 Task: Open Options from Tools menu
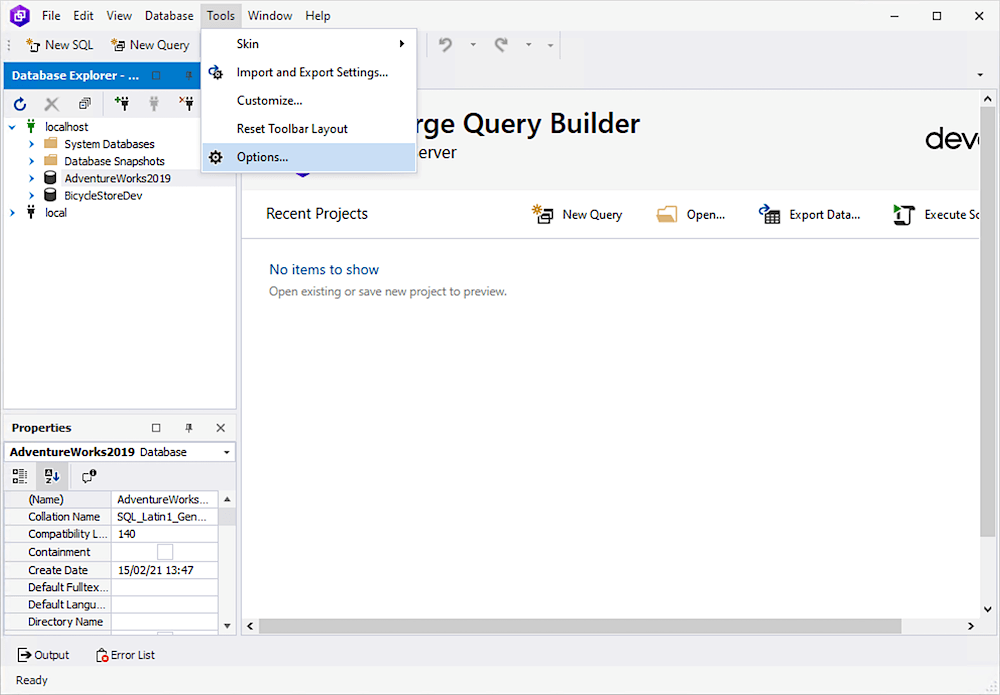(x=309, y=157)
